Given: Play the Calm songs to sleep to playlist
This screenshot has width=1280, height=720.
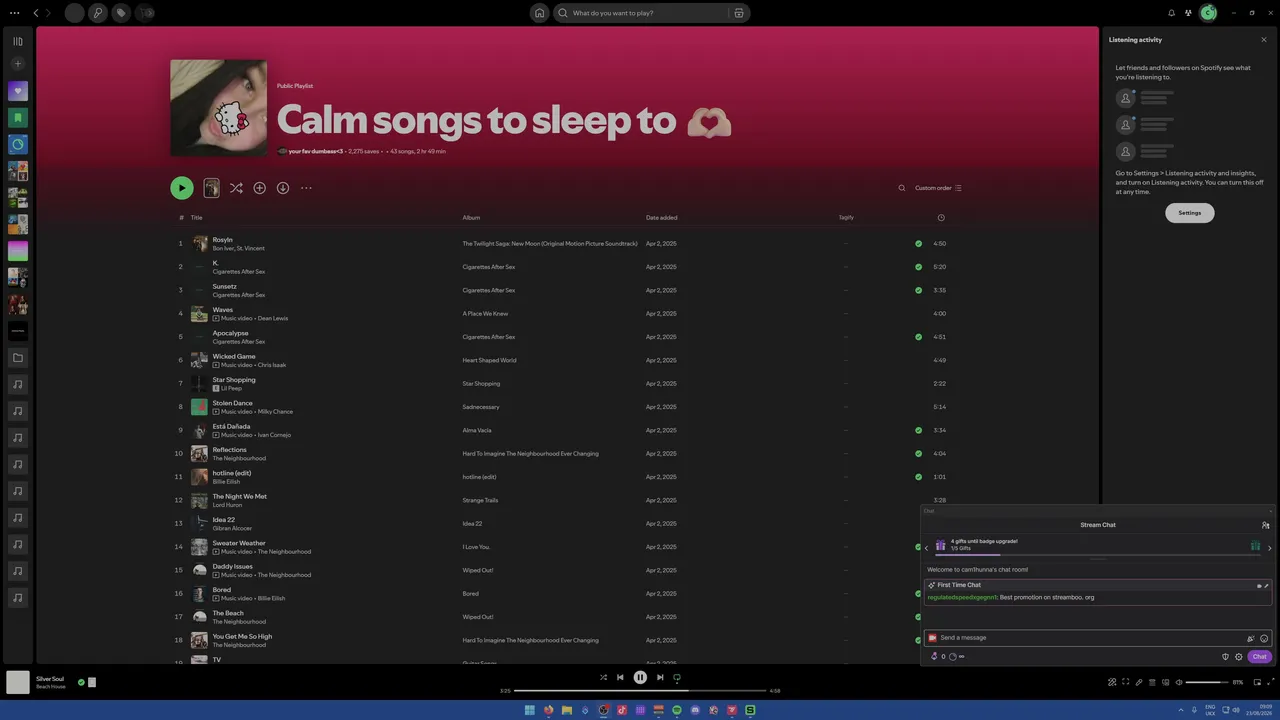Looking at the screenshot, I should 181,188.
